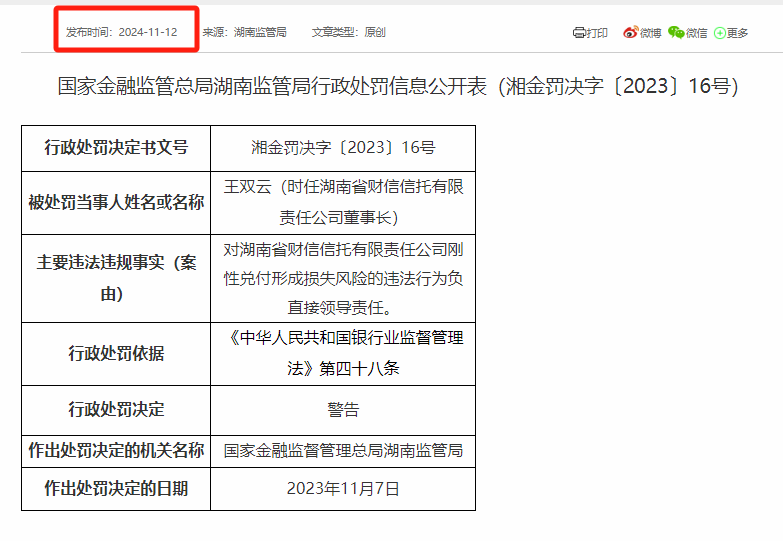Select the 行政处罚决定书文号 label cell

tap(116, 148)
